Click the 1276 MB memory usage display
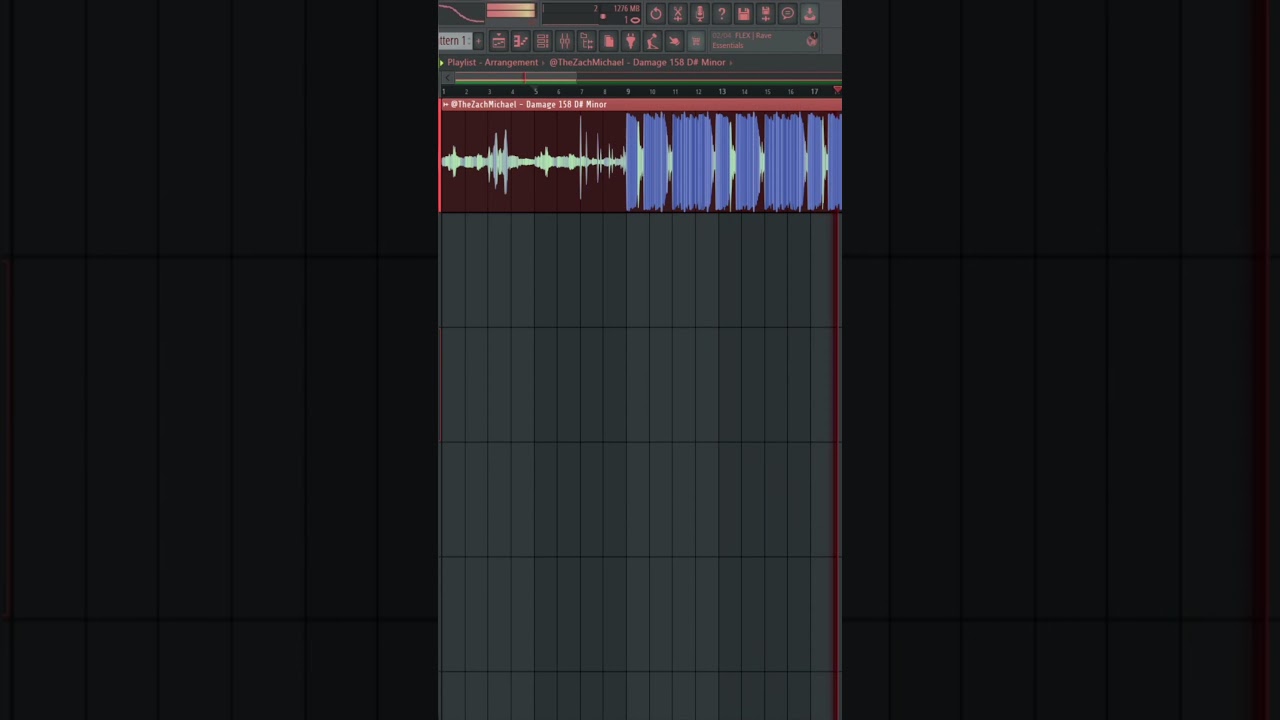 coord(626,8)
